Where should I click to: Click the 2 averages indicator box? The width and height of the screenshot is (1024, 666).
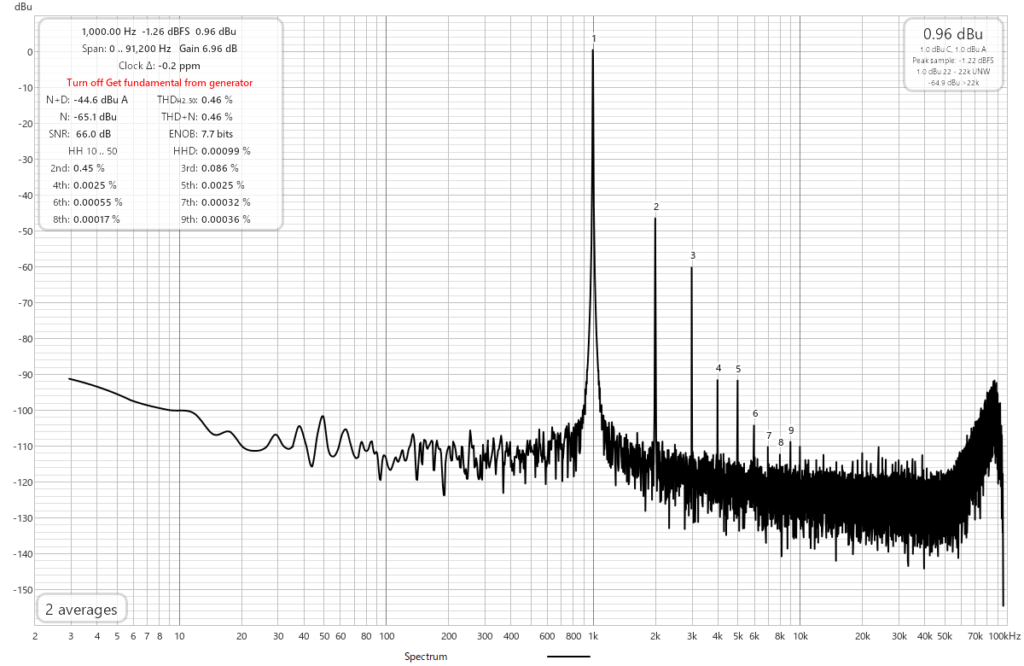[80, 609]
